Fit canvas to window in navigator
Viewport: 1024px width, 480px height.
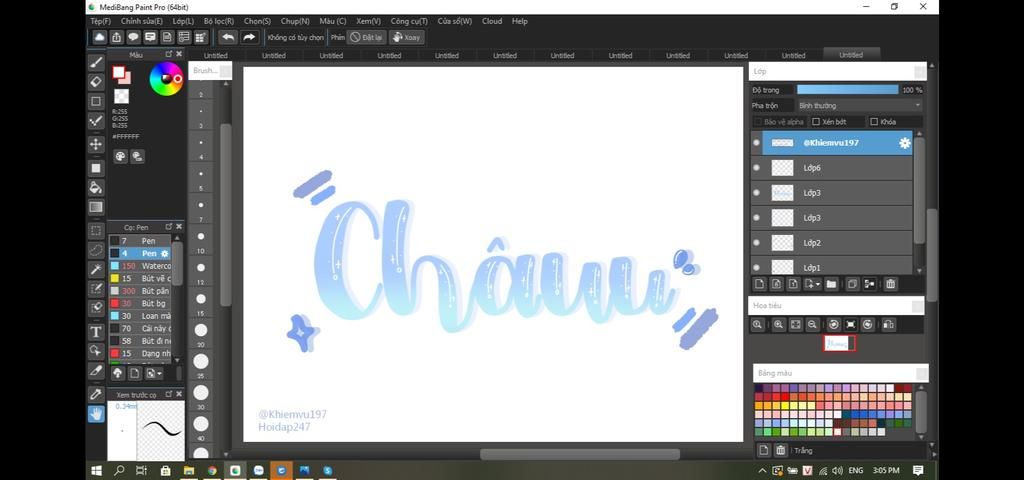coord(795,325)
